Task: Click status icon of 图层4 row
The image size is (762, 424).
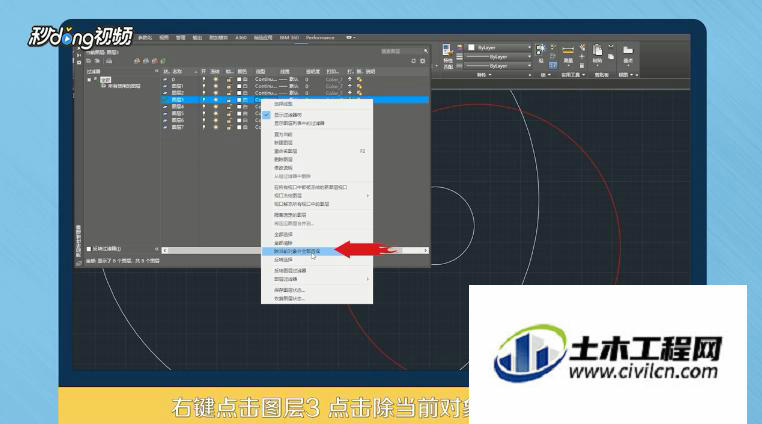Action: pos(166,106)
